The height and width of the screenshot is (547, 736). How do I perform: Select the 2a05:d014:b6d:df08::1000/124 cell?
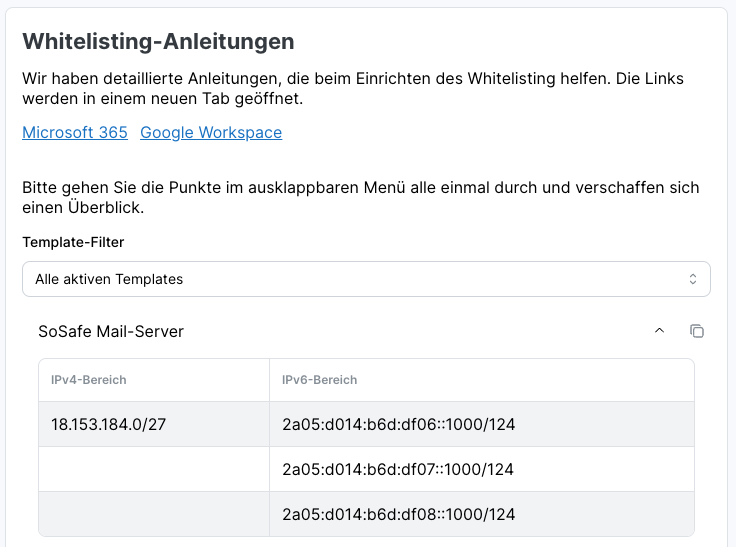tap(399, 514)
